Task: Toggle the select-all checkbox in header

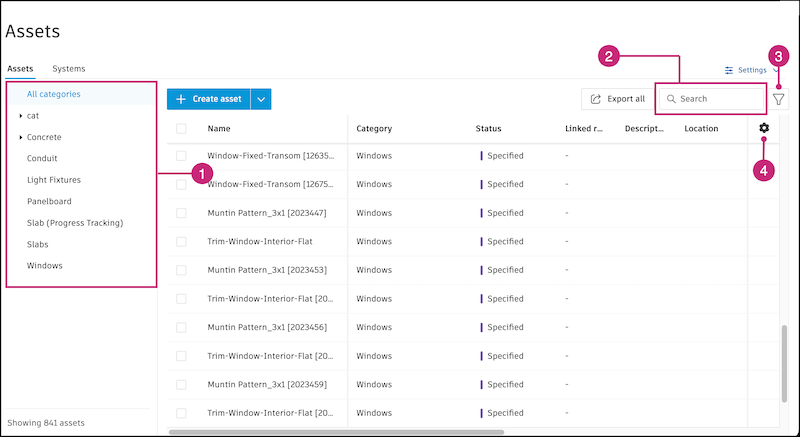Action: 181,128
